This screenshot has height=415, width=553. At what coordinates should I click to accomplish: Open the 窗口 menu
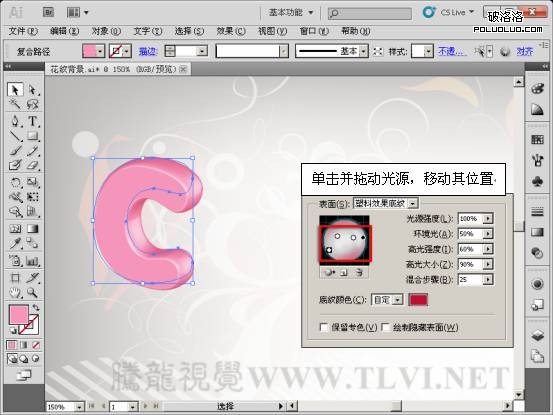tap(314, 31)
